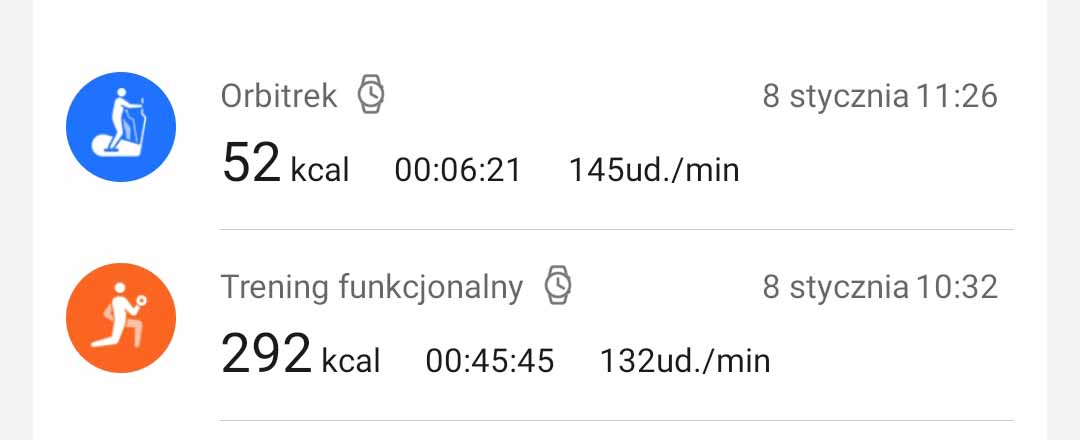Tap the 10:32 start time
The image size is (1080, 440).
(957, 288)
